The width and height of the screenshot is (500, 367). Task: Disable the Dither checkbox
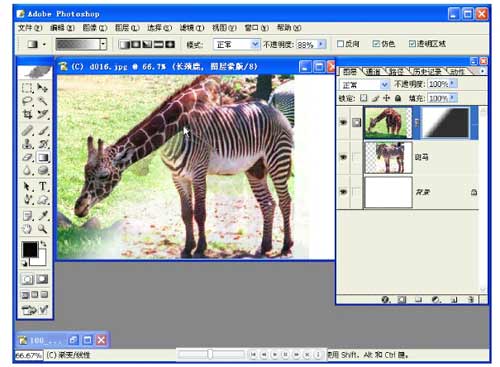point(376,44)
